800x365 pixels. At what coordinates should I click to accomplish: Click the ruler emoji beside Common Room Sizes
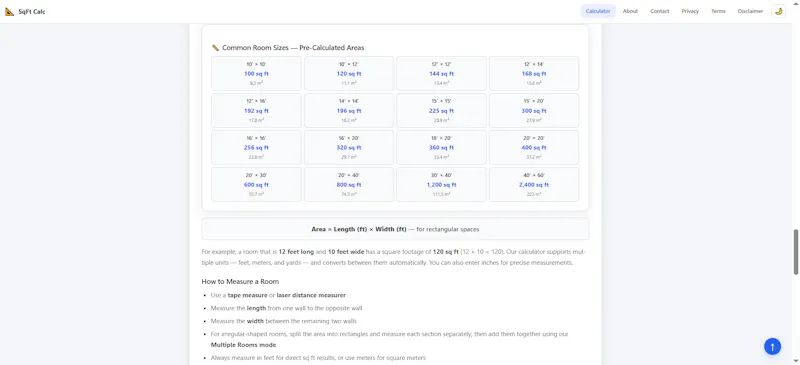pos(215,48)
